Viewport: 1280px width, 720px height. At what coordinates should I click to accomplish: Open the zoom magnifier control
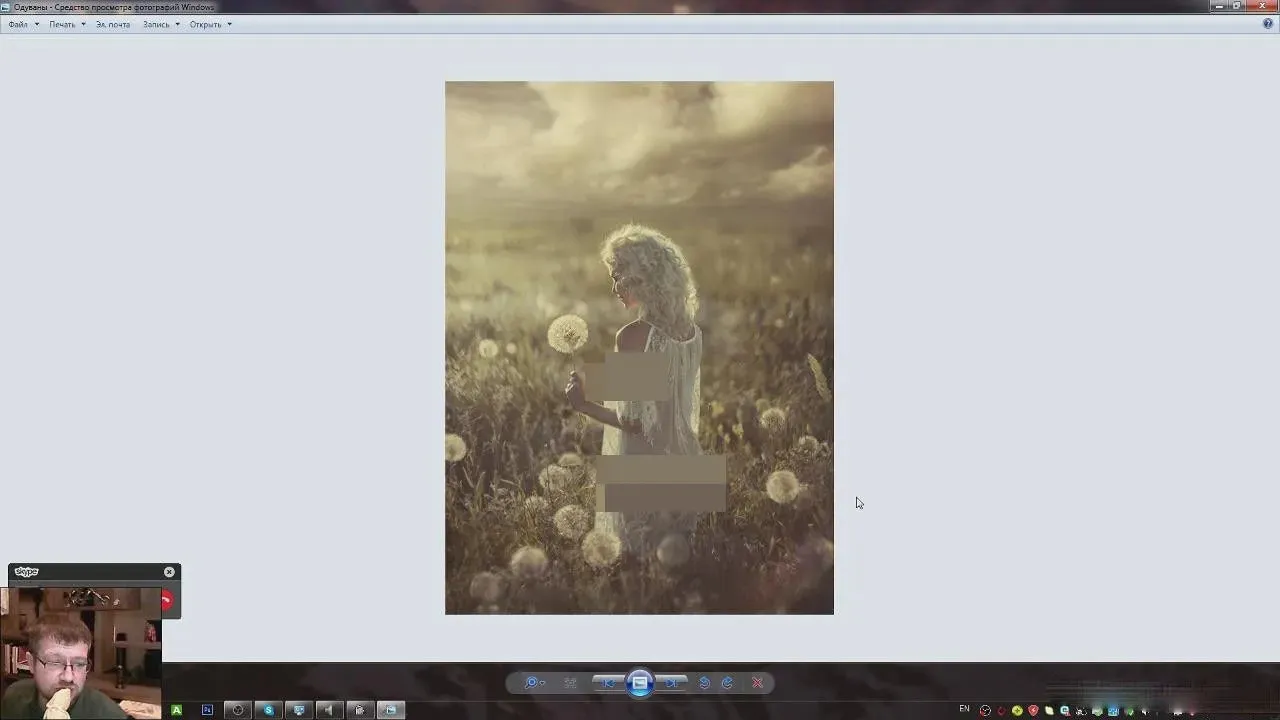532,683
